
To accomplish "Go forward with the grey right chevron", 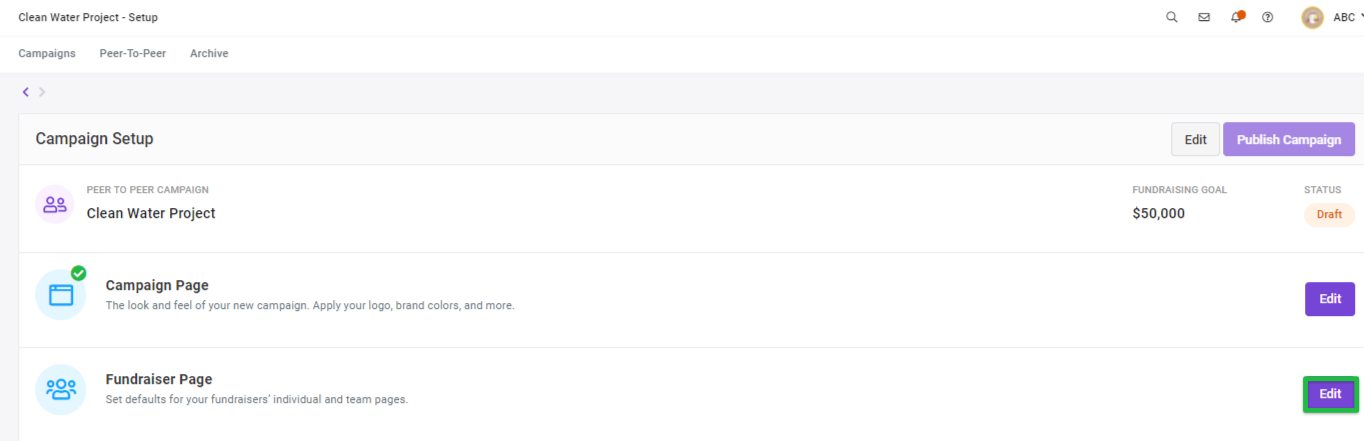I will coord(42,92).
